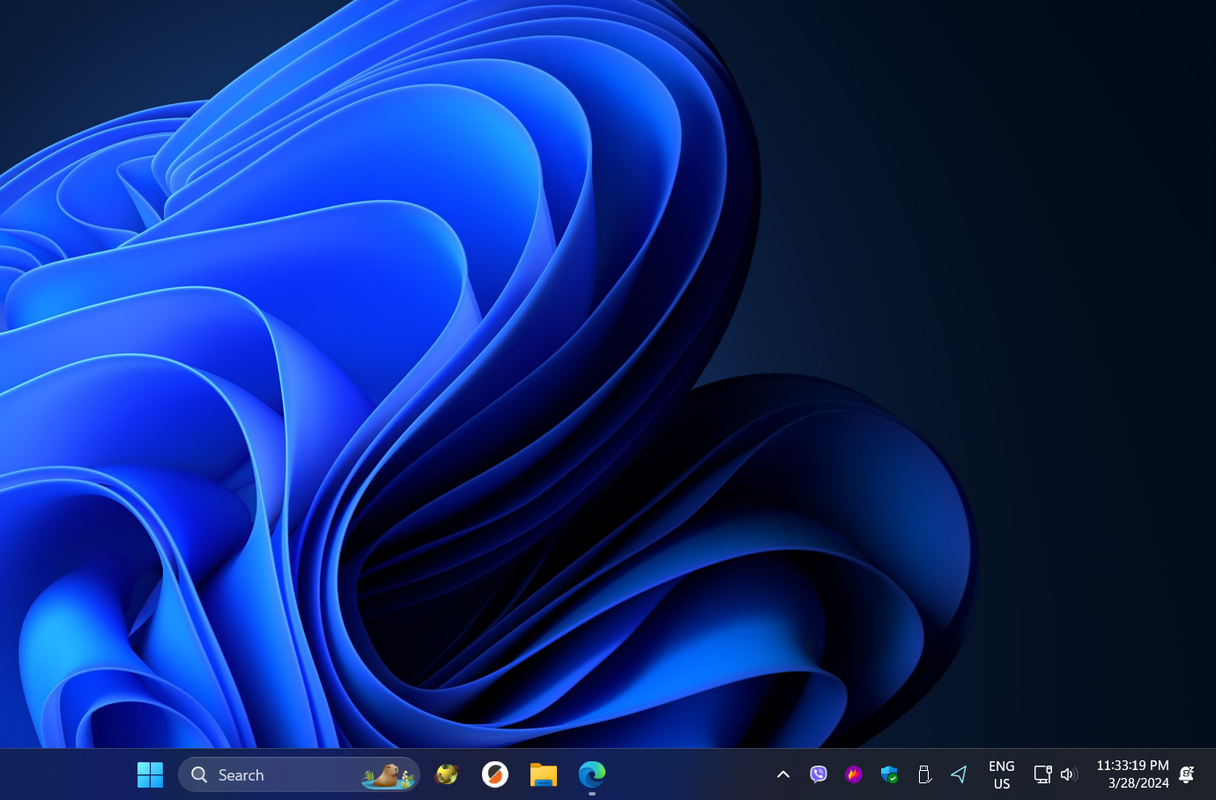Click the location arrow tray icon

click(959, 774)
